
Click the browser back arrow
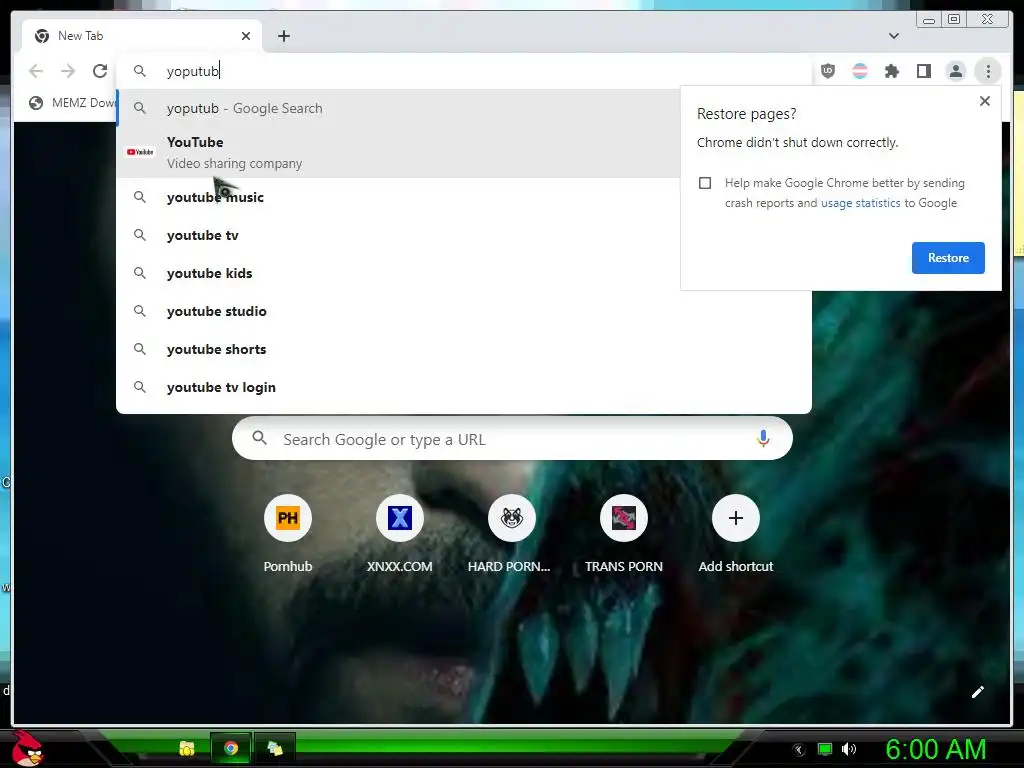[36, 71]
